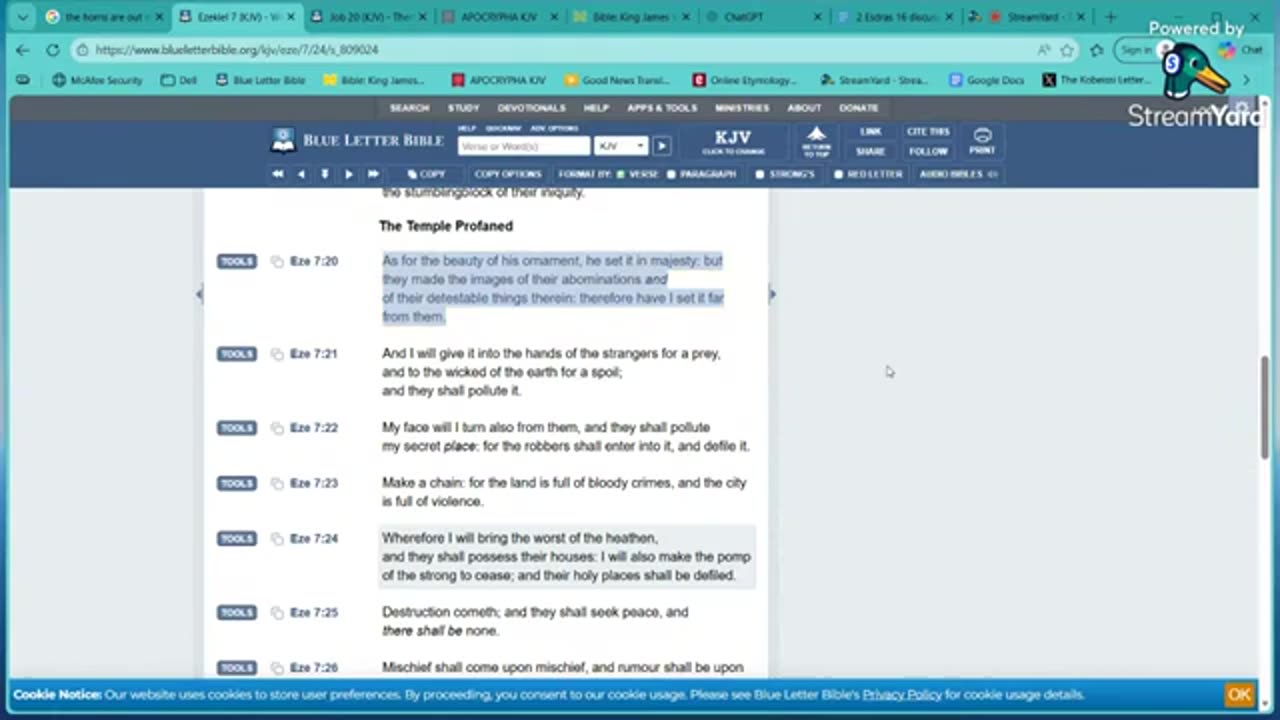Open Tools for Eze 7:24
This screenshot has width=1280, height=720.
[236, 539]
